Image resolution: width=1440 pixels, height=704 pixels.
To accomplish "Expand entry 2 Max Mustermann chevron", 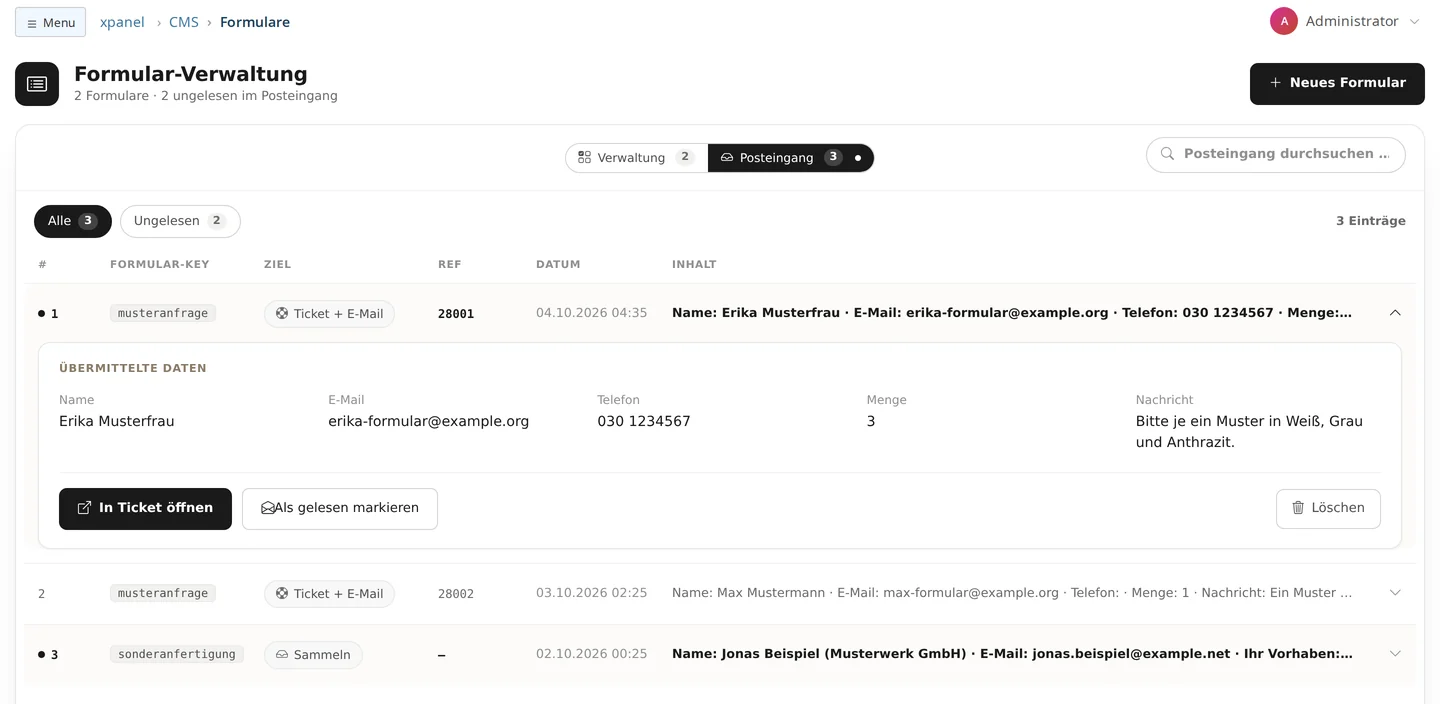I will [x=1395, y=593].
